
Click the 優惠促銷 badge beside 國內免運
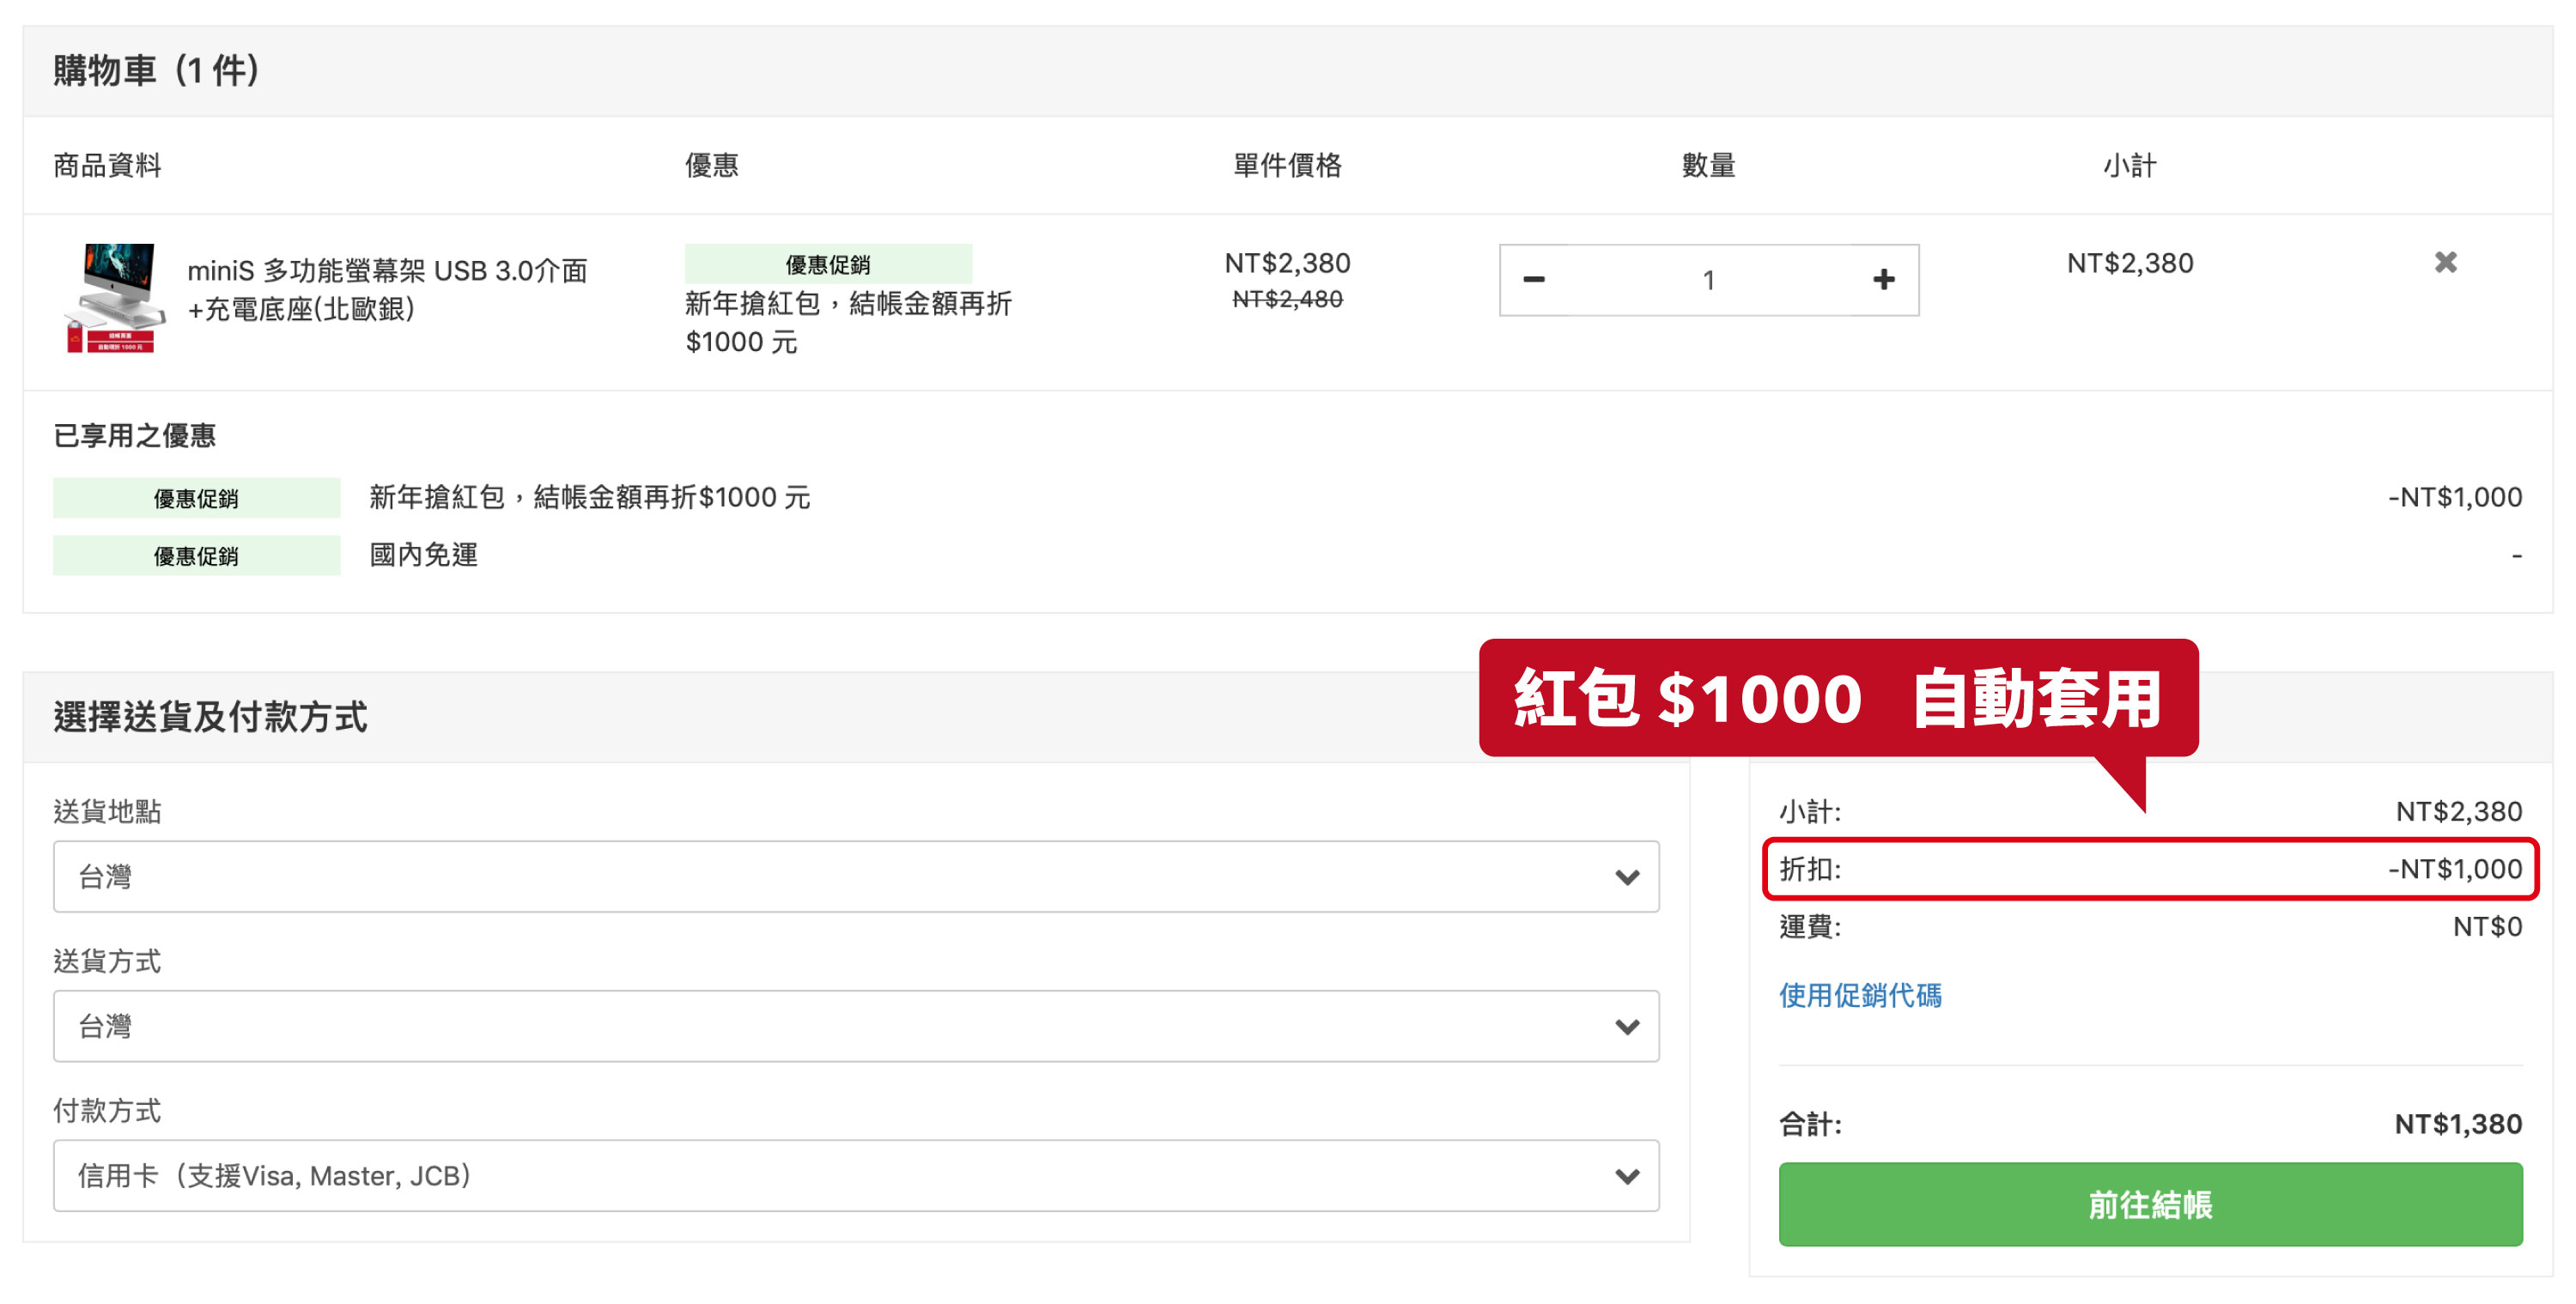196,556
